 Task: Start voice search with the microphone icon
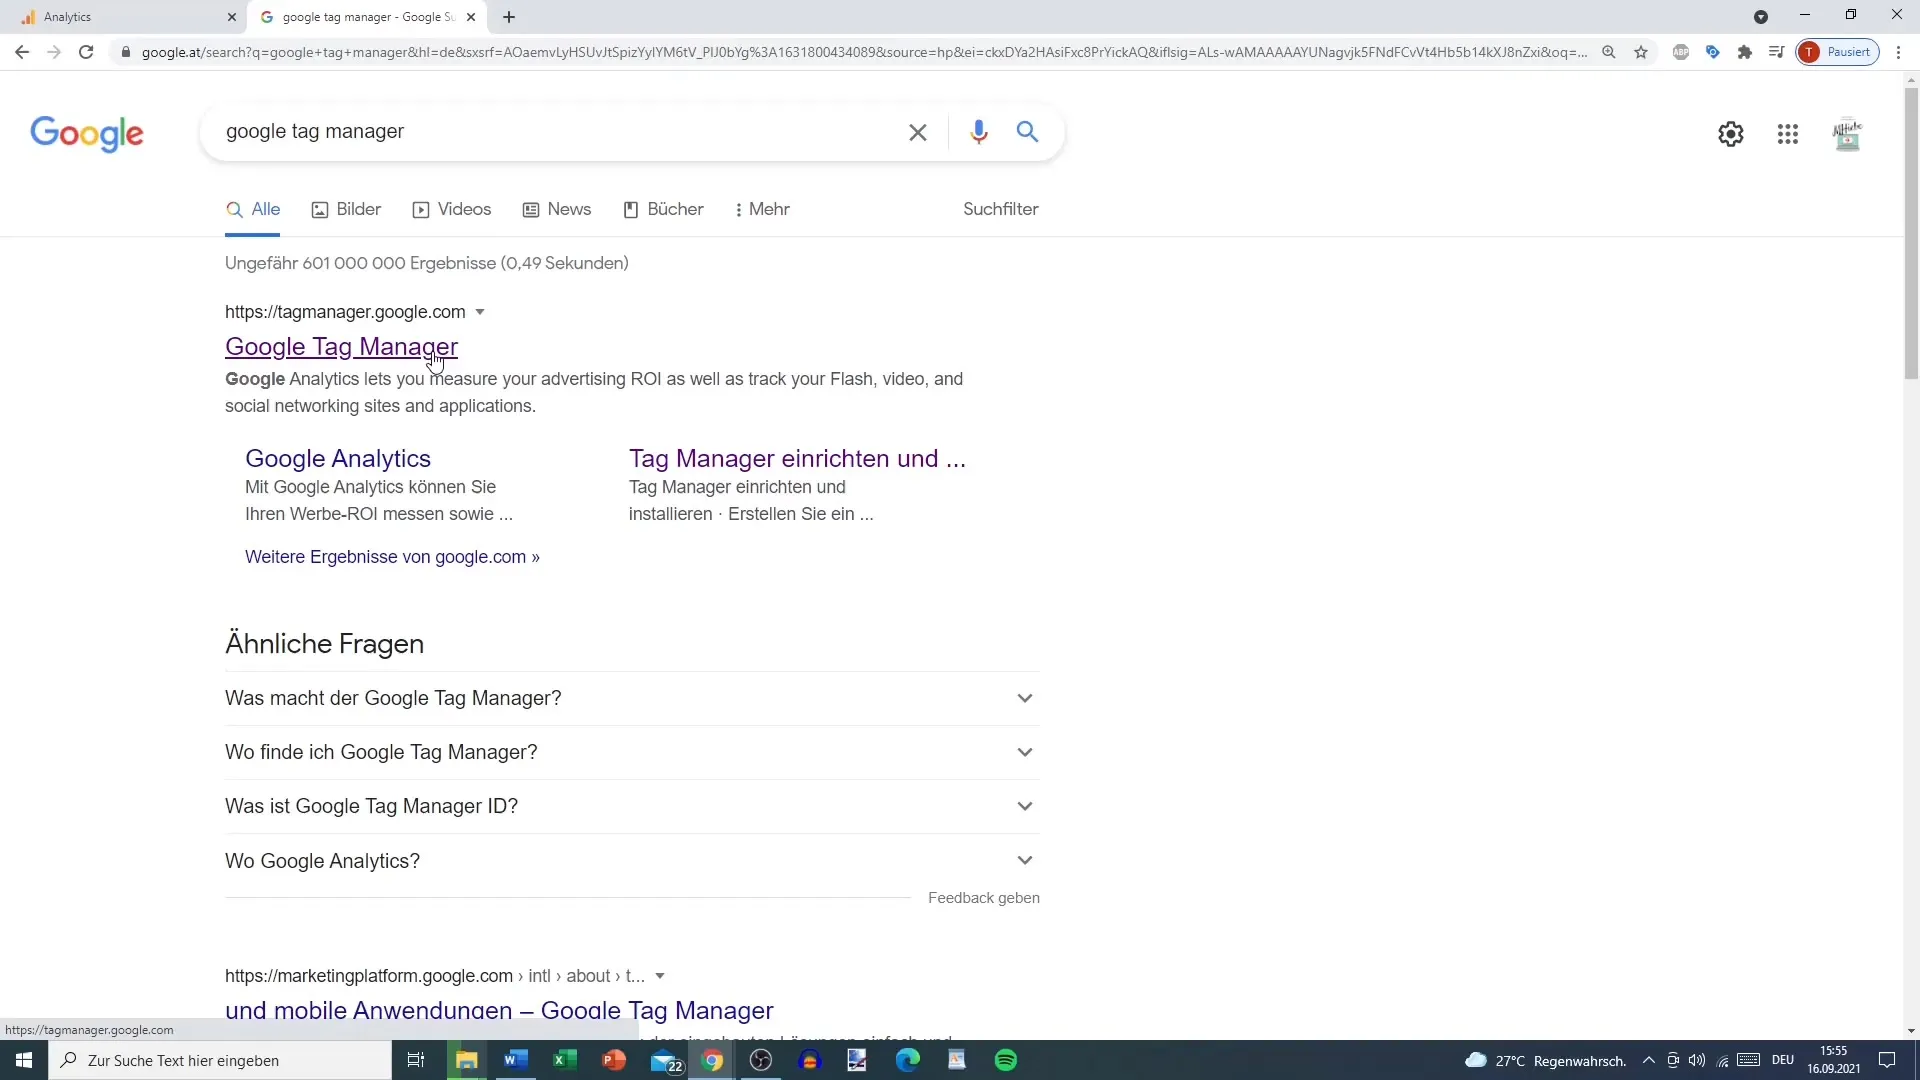click(978, 132)
